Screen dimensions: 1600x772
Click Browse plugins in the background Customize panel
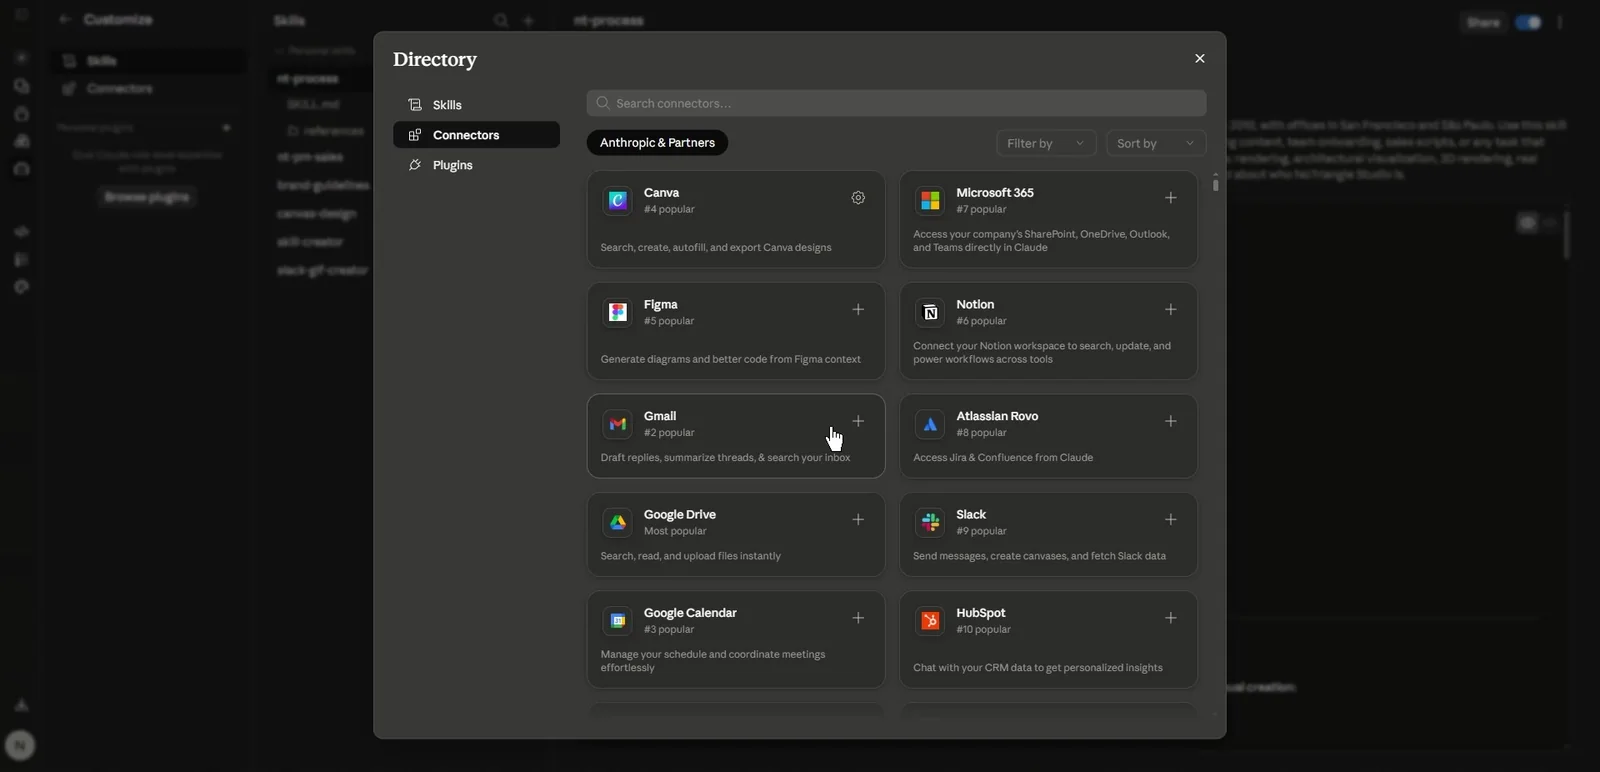coord(148,197)
